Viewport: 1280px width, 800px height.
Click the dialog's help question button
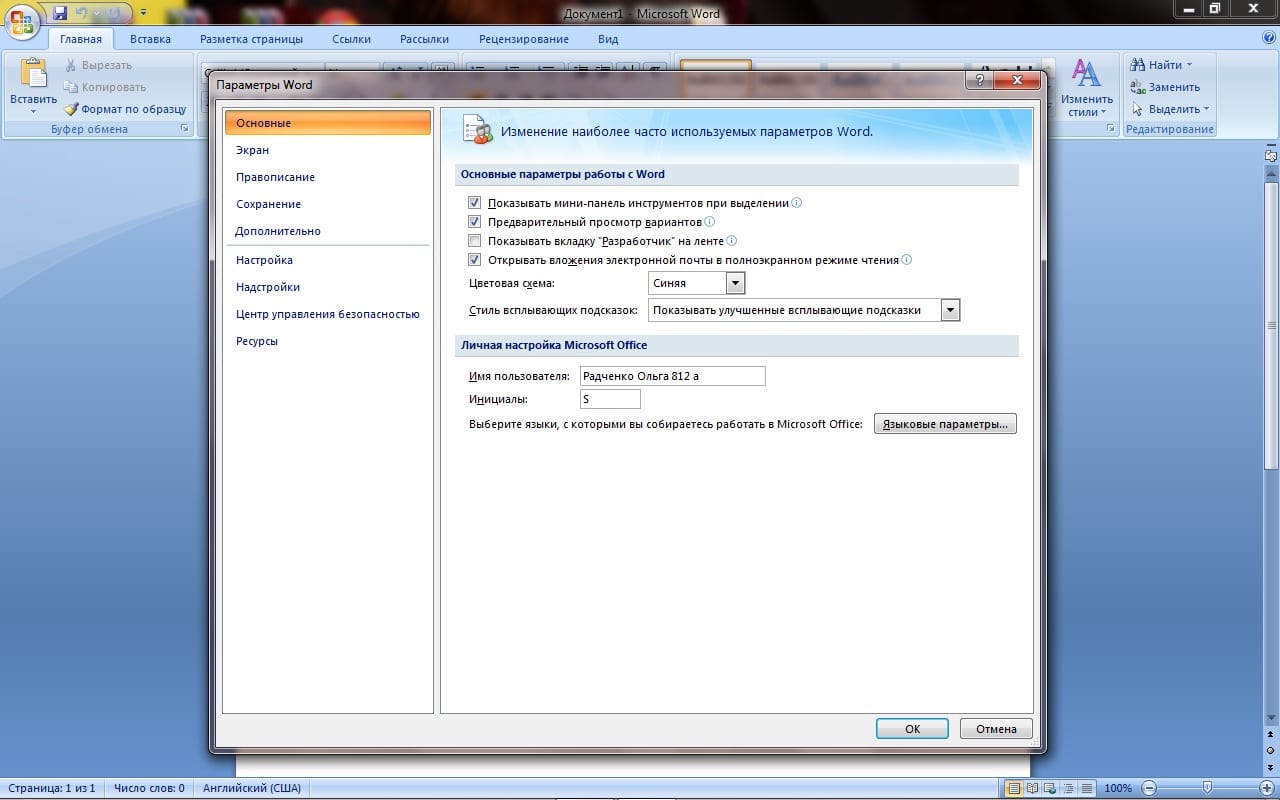tap(978, 80)
